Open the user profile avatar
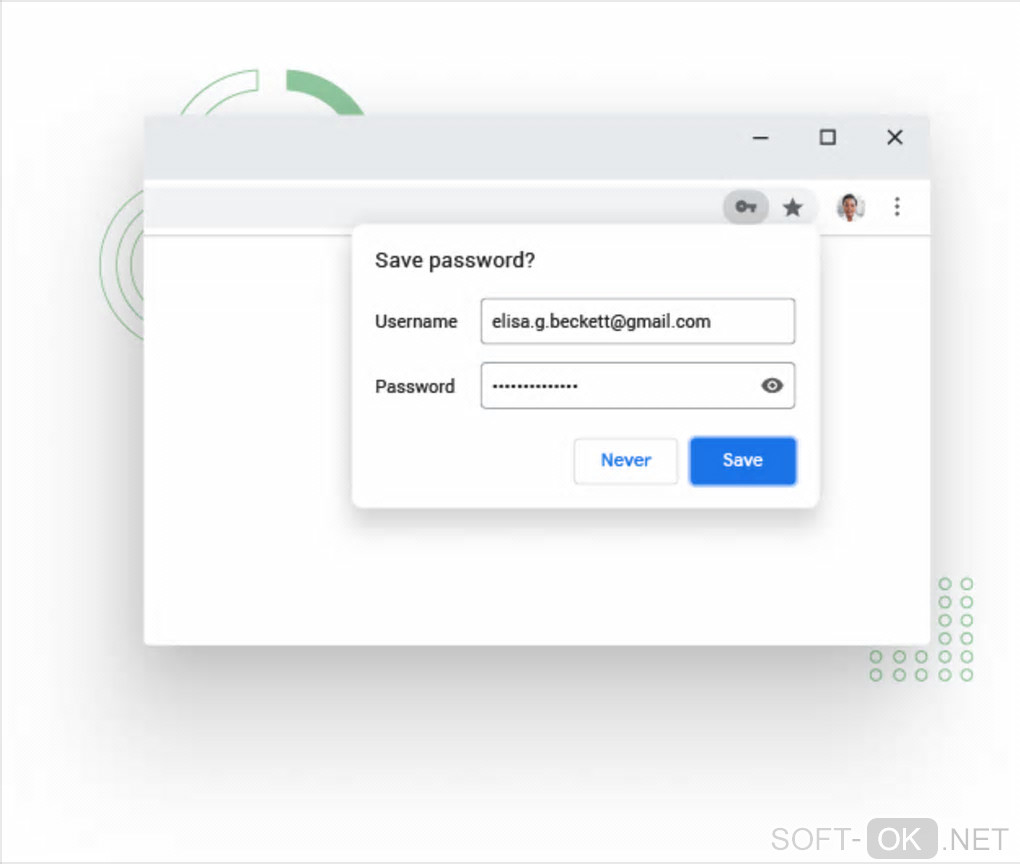Screen dimensions: 1020x864 click(x=850, y=208)
